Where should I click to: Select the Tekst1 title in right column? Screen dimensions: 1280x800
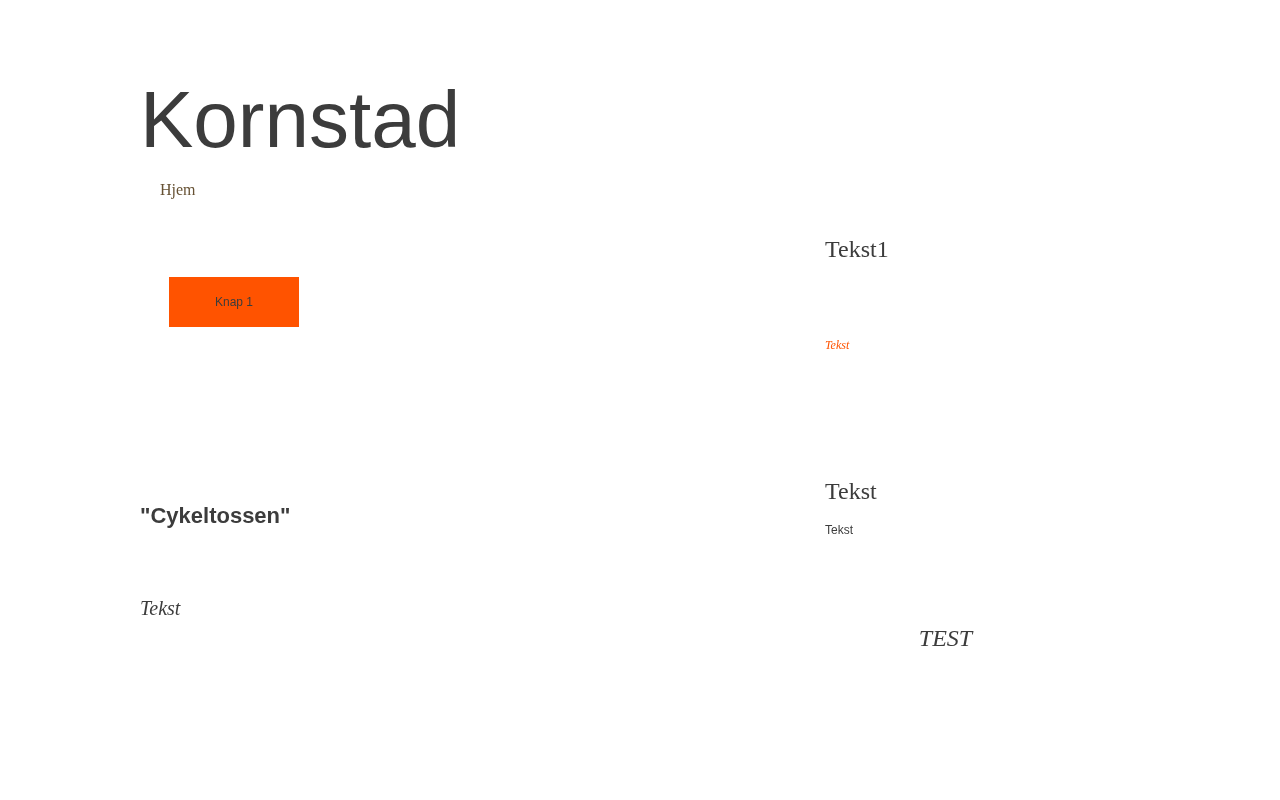pos(856,250)
